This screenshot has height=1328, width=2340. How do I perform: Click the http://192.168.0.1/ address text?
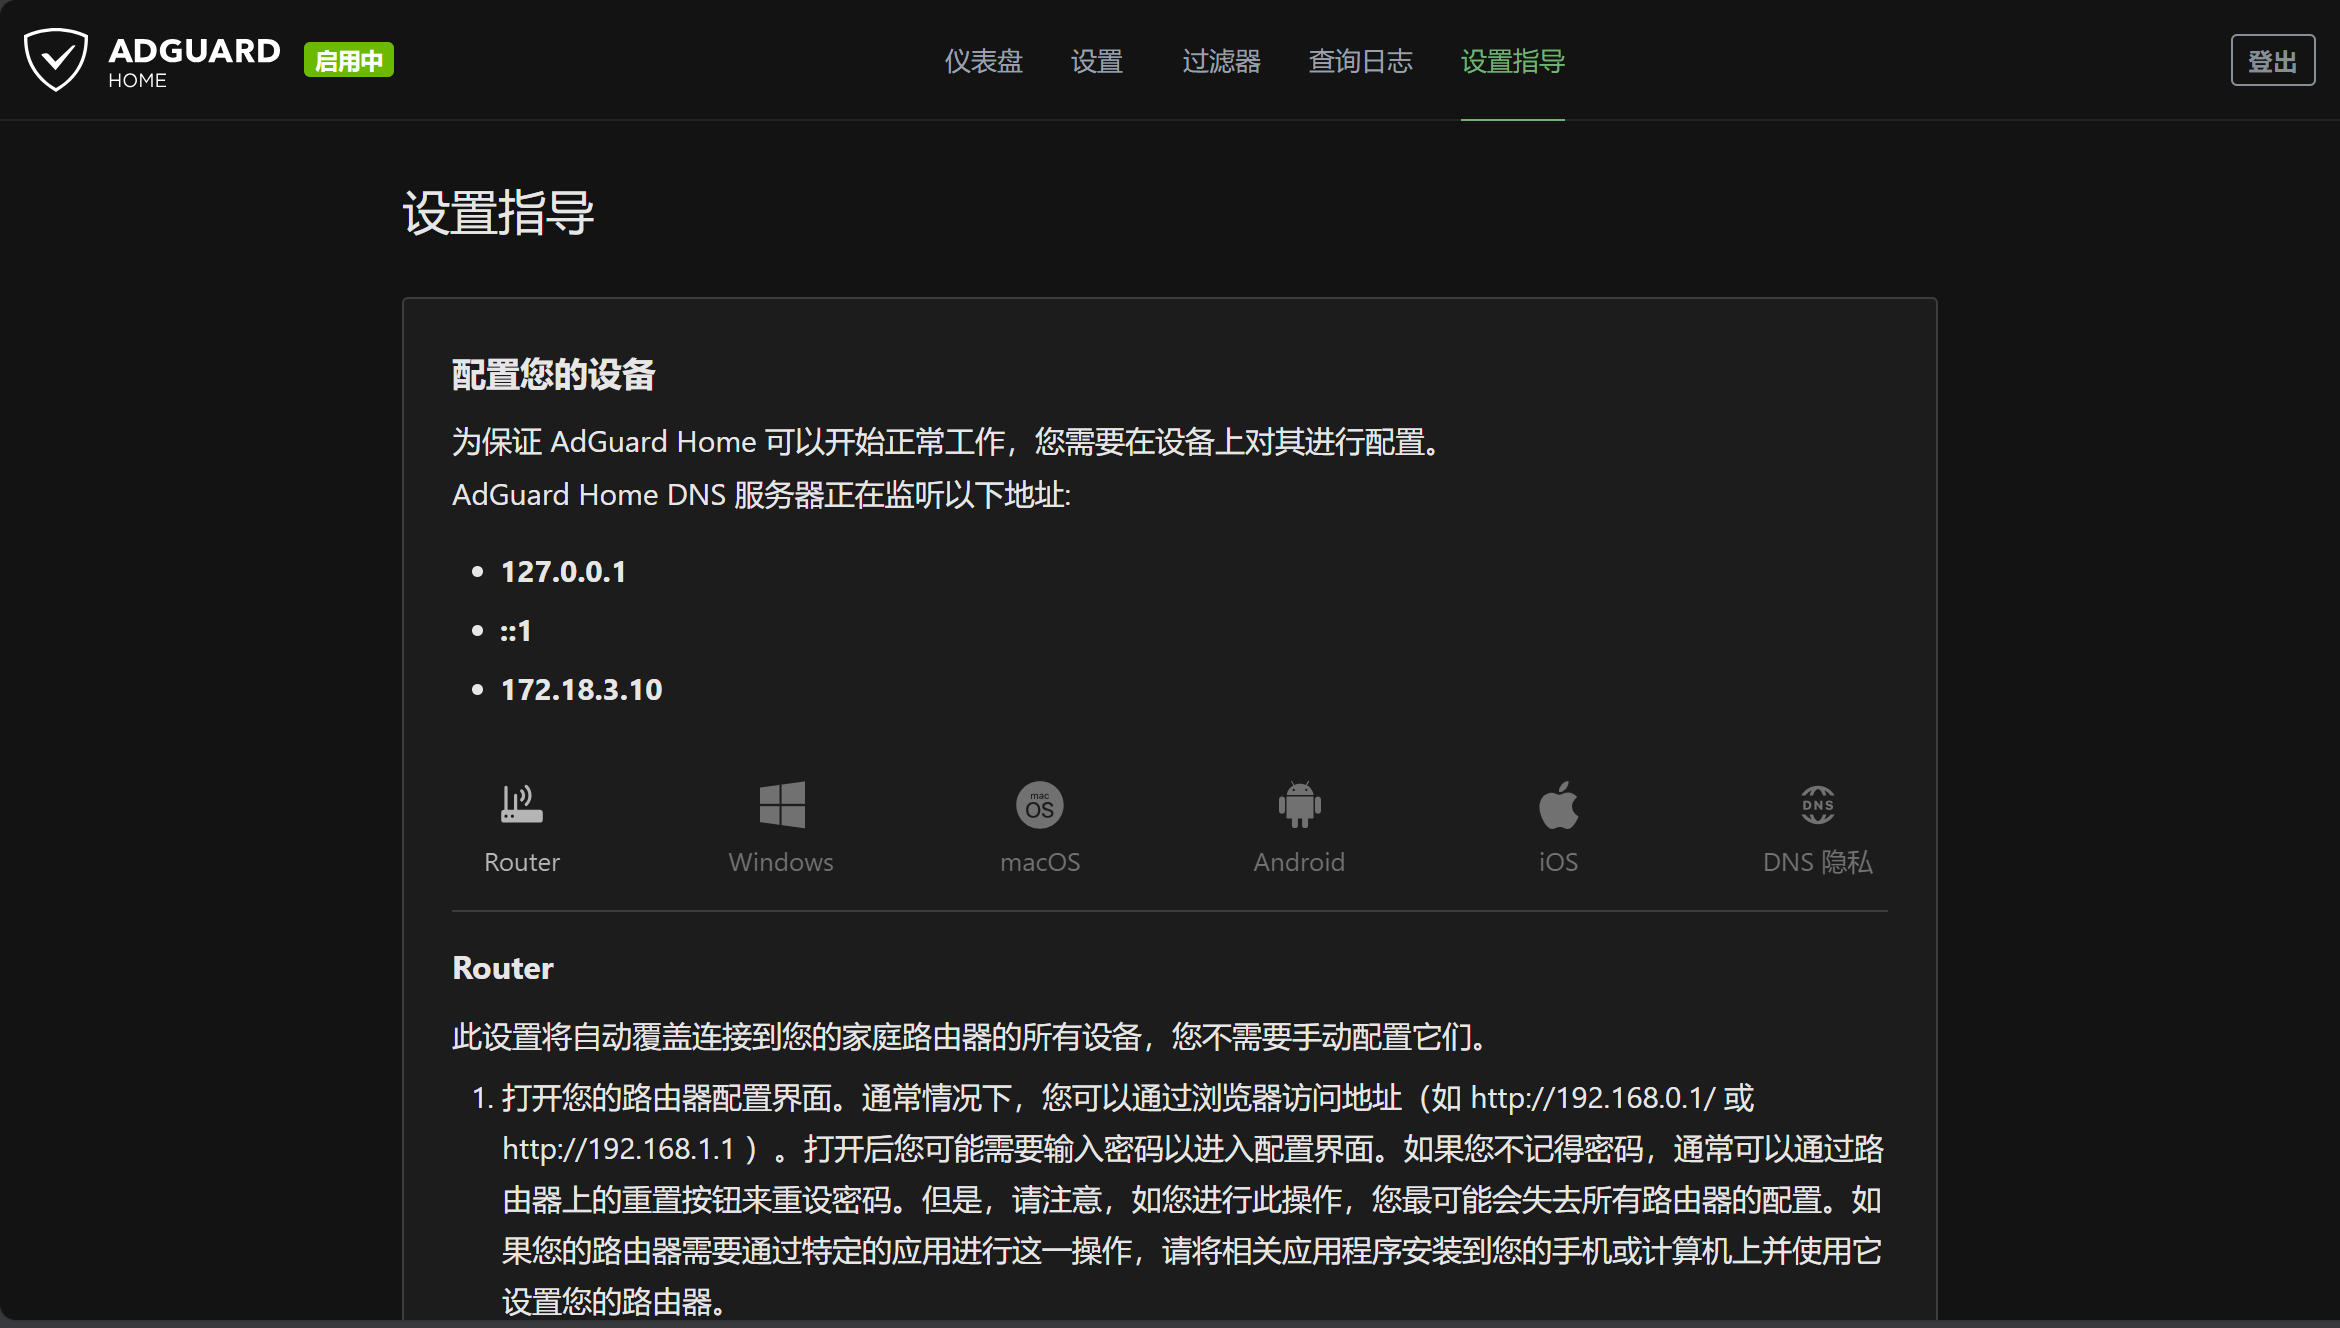[1592, 1098]
